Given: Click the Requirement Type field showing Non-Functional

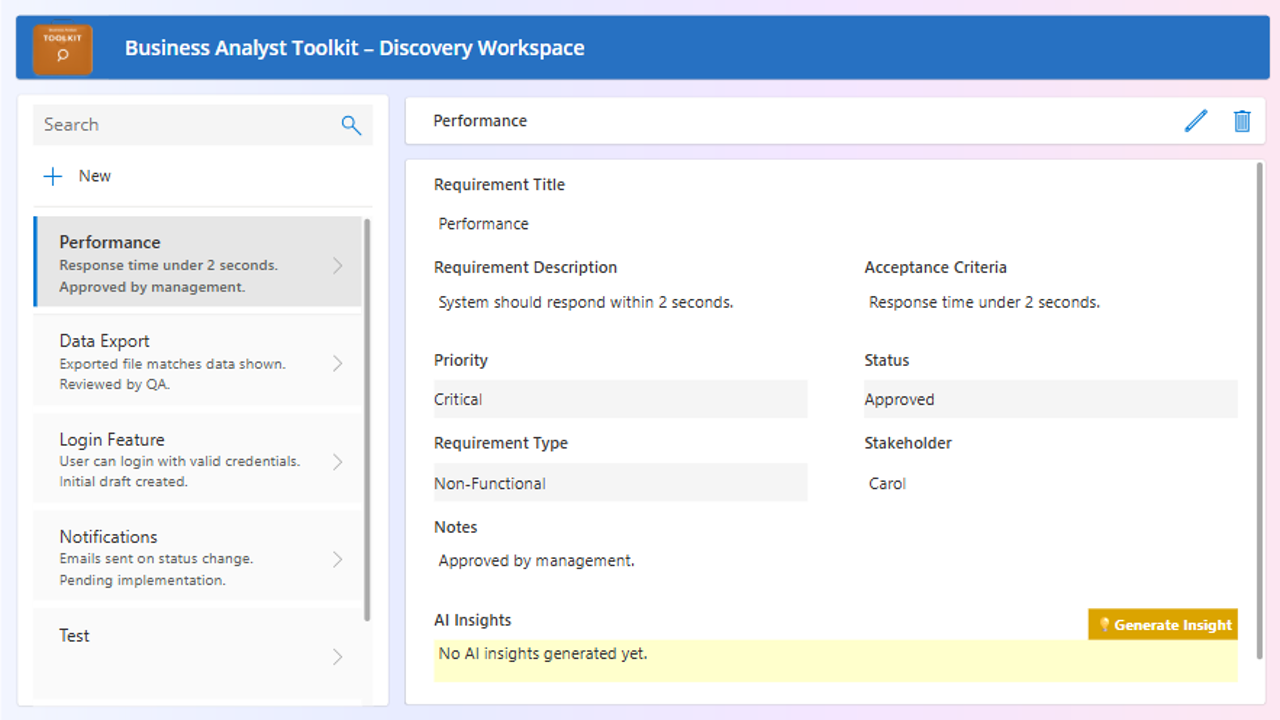Looking at the screenshot, I should [x=620, y=483].
